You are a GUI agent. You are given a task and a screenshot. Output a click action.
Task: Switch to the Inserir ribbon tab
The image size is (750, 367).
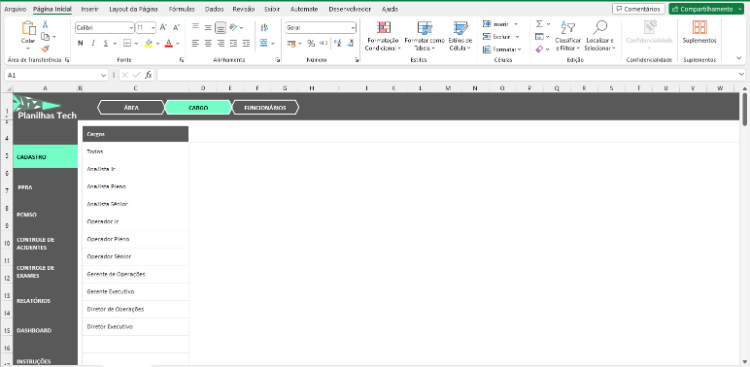click(x=90, y=9)
